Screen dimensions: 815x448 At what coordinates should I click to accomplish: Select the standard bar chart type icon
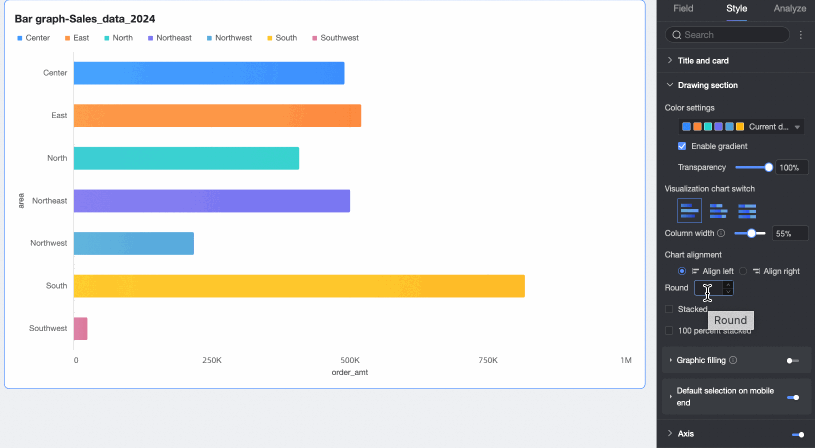(689, 210)
